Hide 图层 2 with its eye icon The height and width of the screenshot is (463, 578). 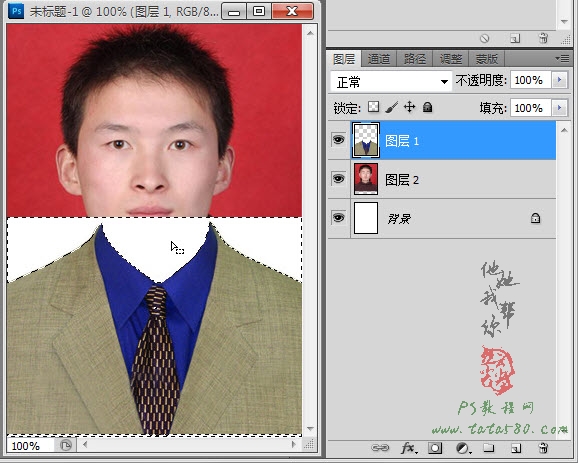click(x=338, y=179)
